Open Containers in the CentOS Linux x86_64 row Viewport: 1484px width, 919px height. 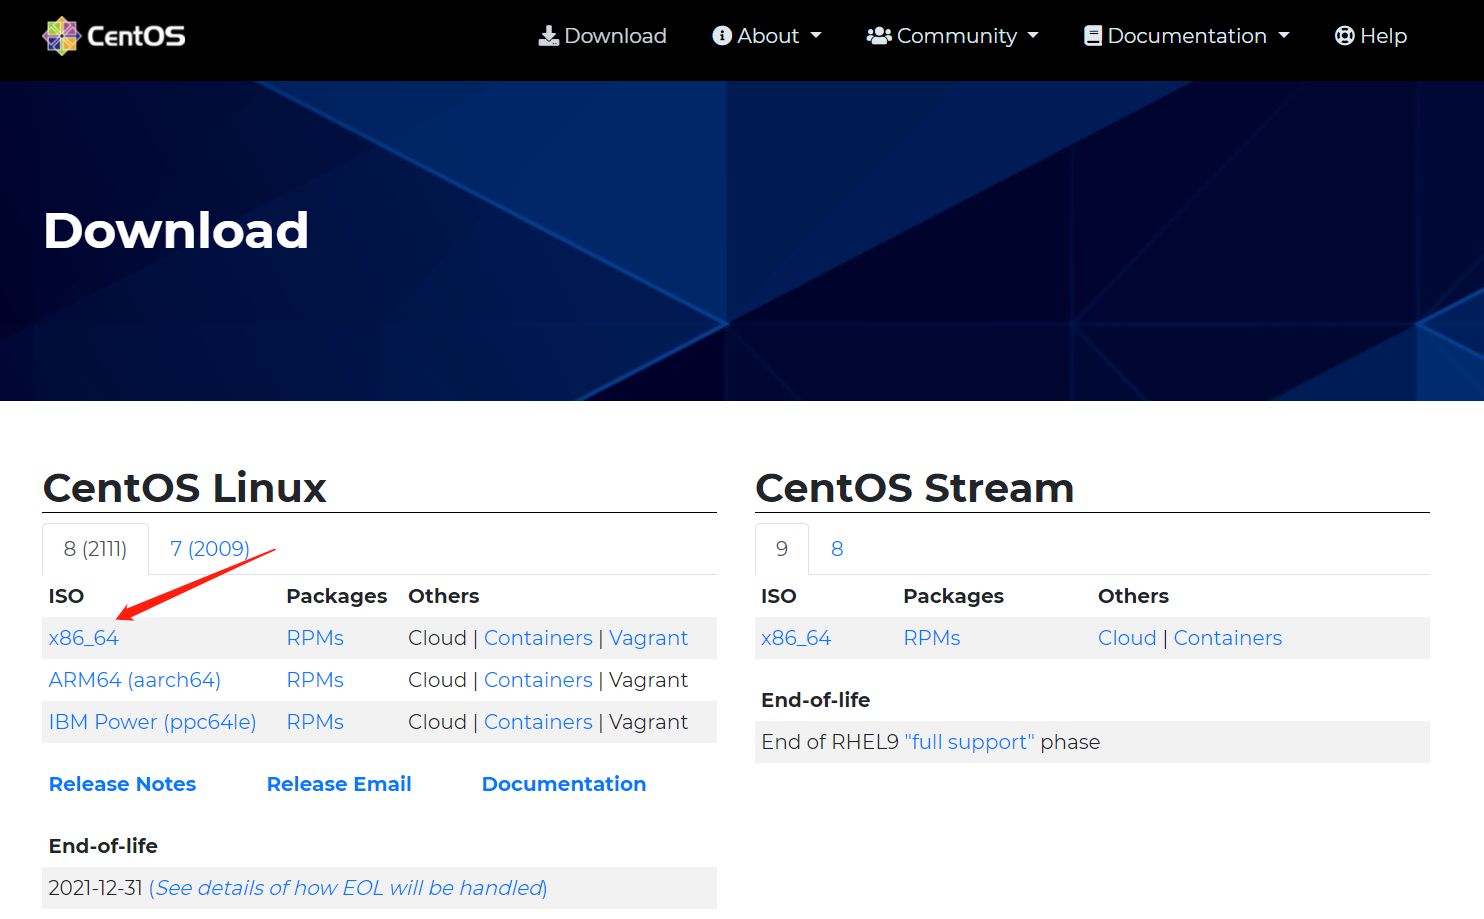(x=538, y=638)
